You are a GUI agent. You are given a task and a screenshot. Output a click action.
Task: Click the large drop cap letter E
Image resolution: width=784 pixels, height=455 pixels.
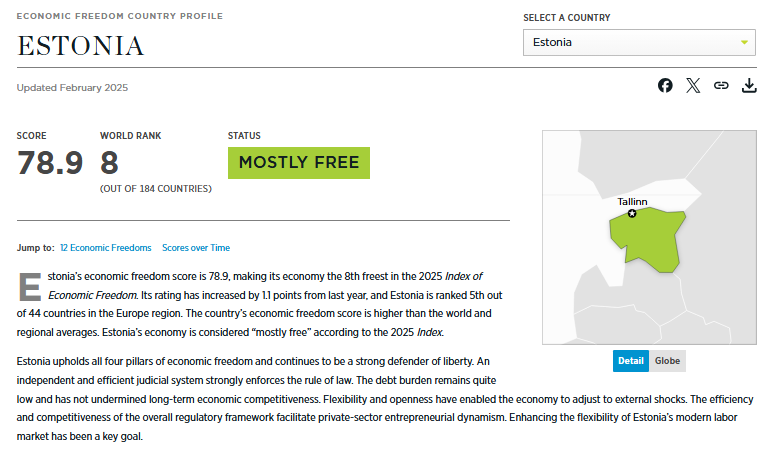tap(30, 286)
